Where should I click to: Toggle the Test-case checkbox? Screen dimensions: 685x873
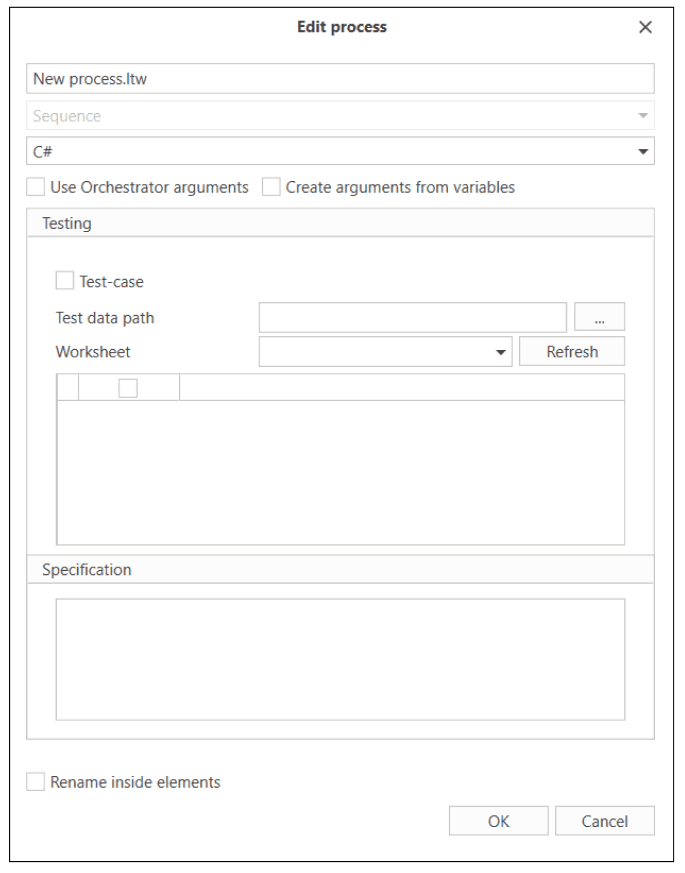(x=66, y=282)
